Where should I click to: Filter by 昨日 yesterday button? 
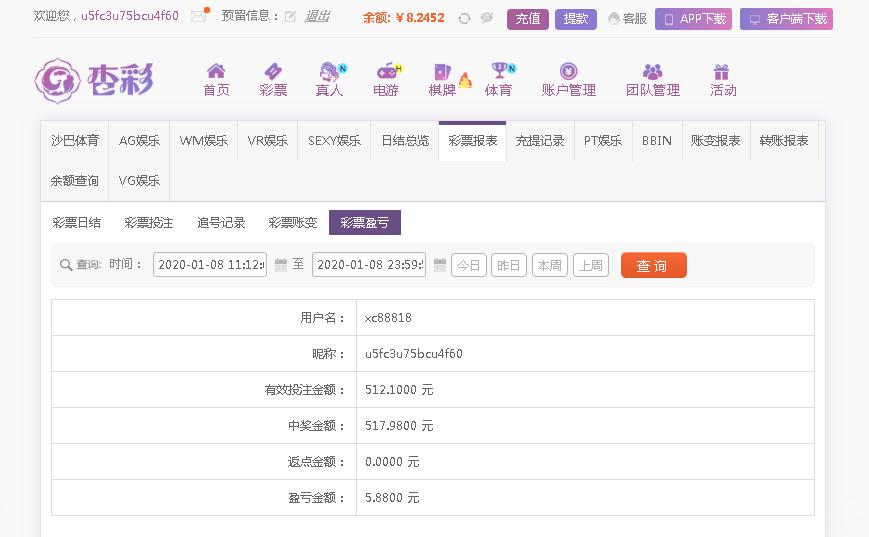(x=508, y=265)
